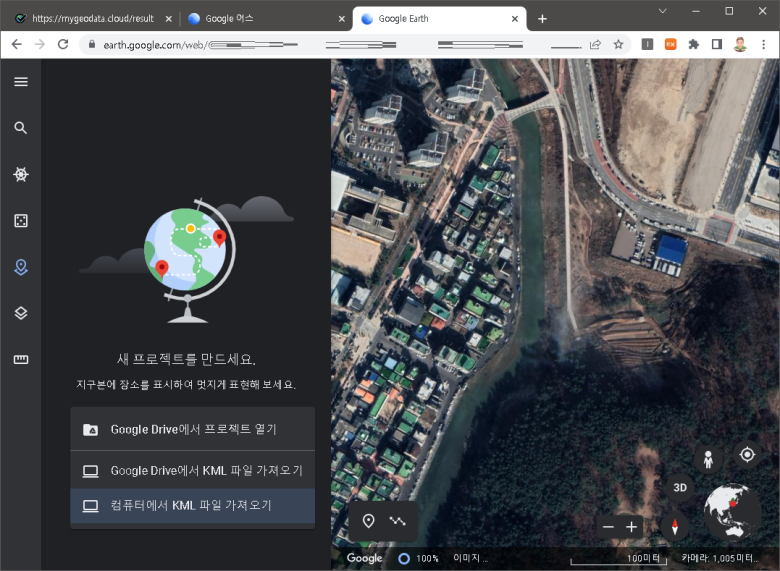Import KML file from Google Drive

point(193,470)
